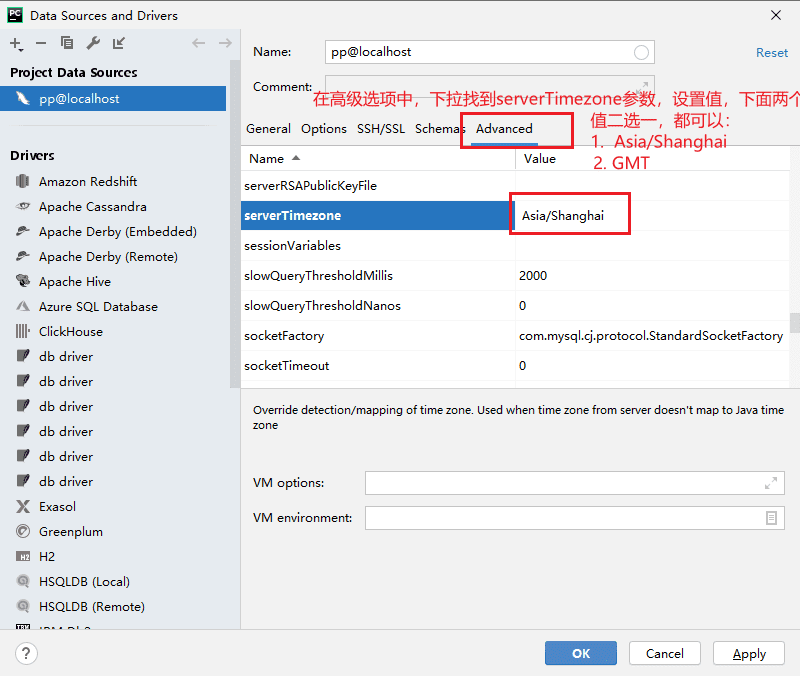Select the serverTimezone property row

click(378, 215)
